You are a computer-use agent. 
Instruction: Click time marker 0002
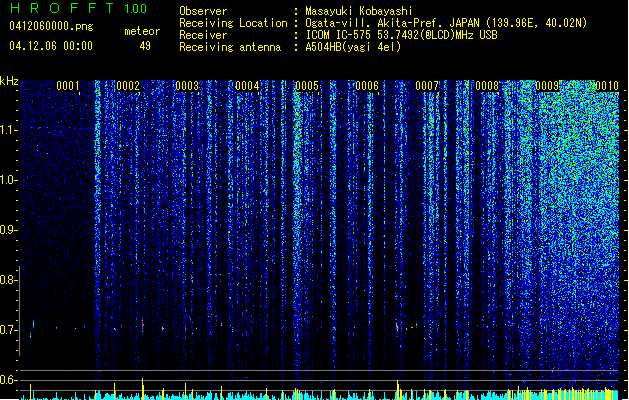(128, 86)
